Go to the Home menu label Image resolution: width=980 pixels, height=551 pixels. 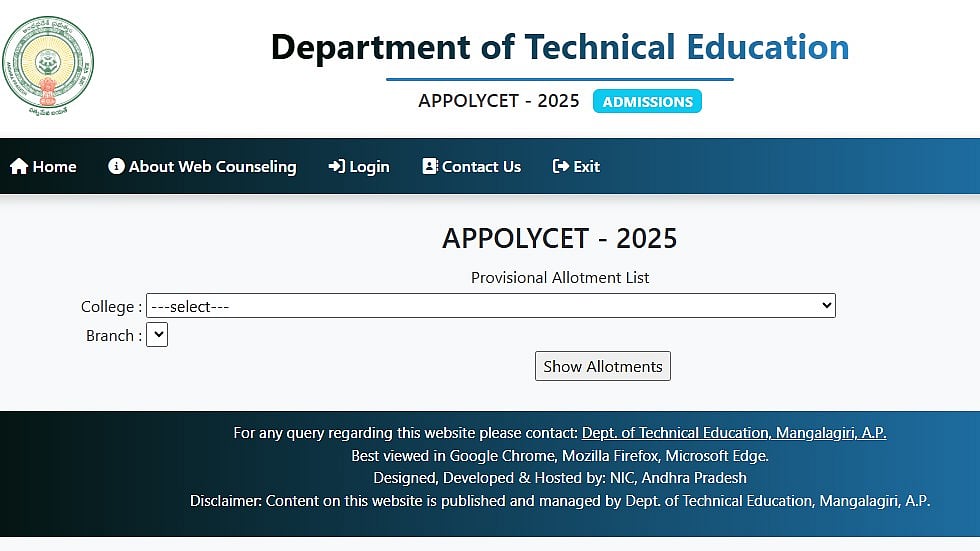point(54,167)
